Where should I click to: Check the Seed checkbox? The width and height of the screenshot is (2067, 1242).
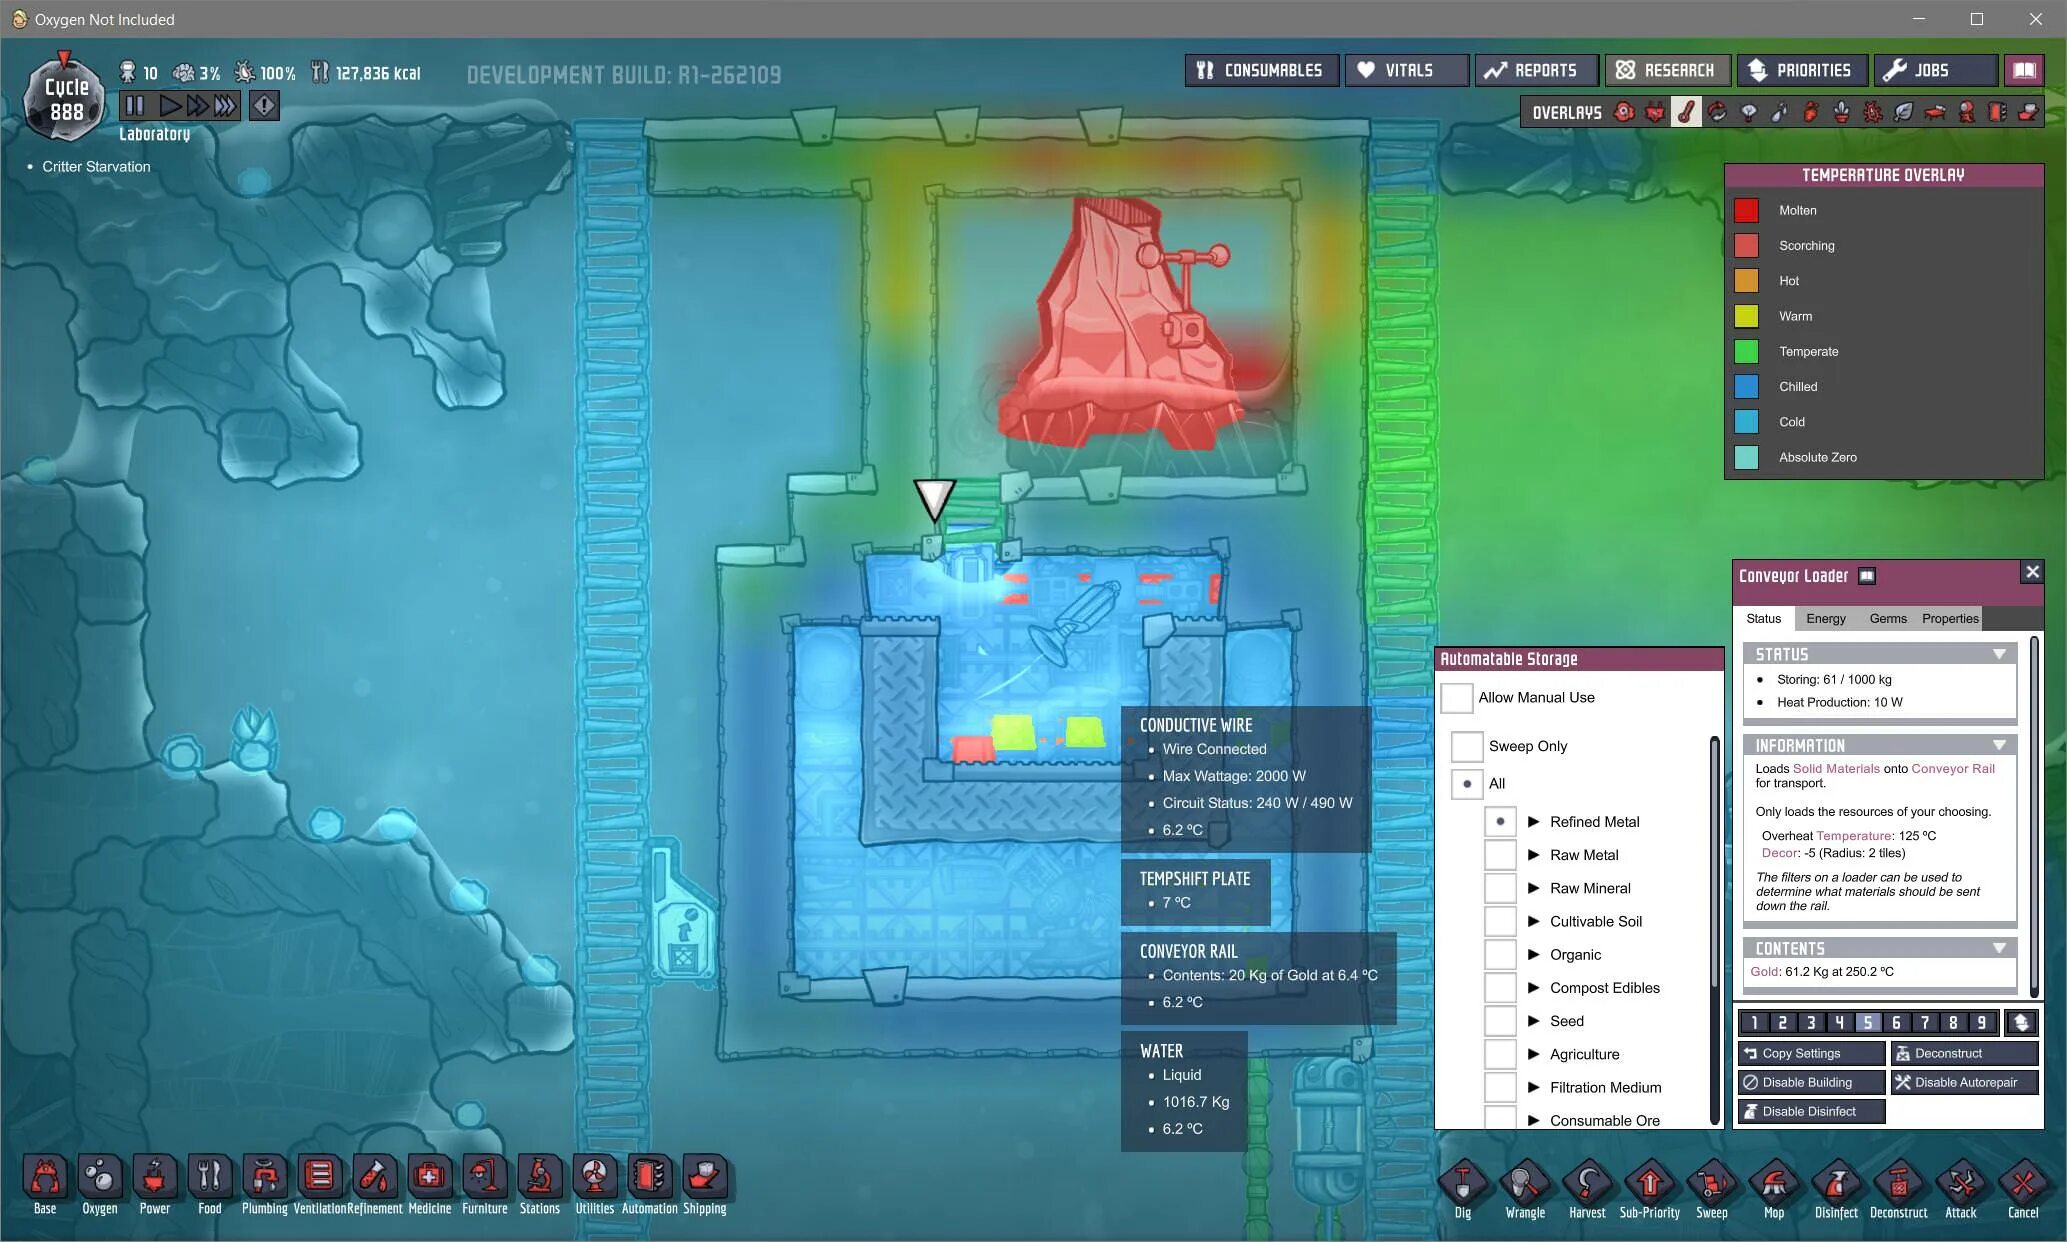coord(1500,1021)
